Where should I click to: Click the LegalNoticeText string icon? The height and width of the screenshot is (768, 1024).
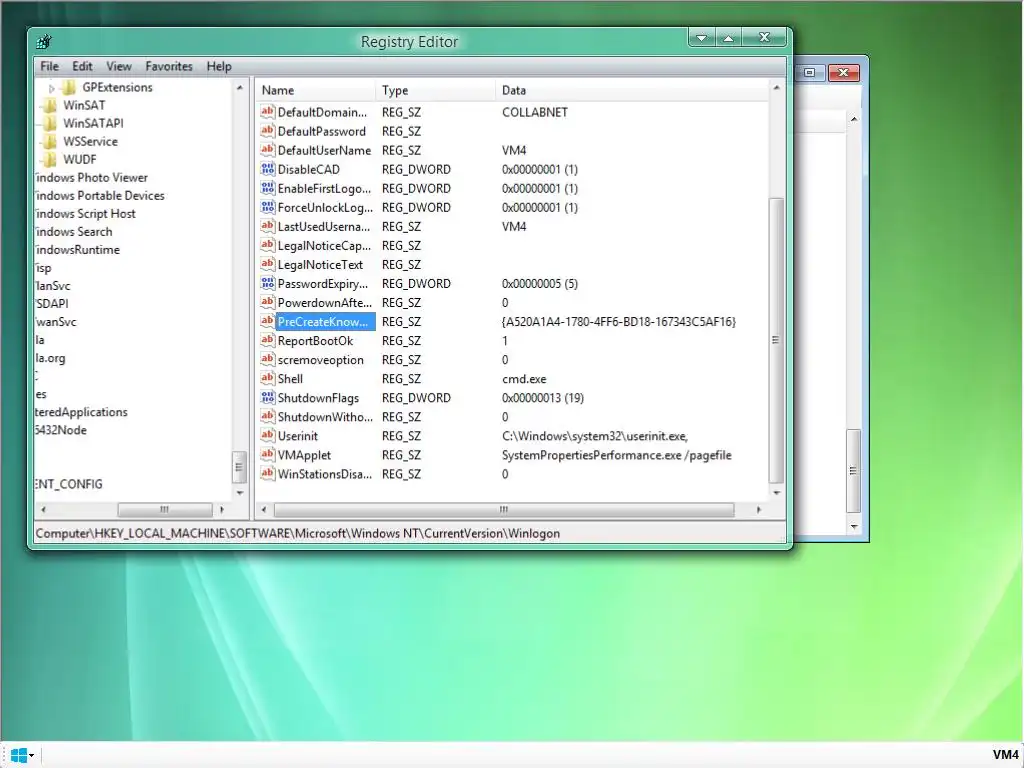267,264
